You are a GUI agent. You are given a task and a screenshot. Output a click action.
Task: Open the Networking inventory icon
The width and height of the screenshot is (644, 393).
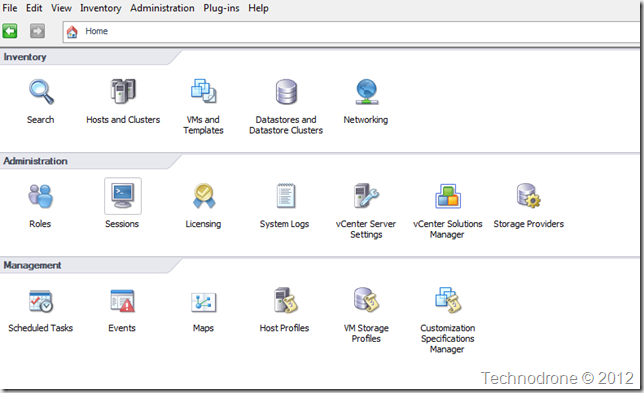click(x=366, y=92)
